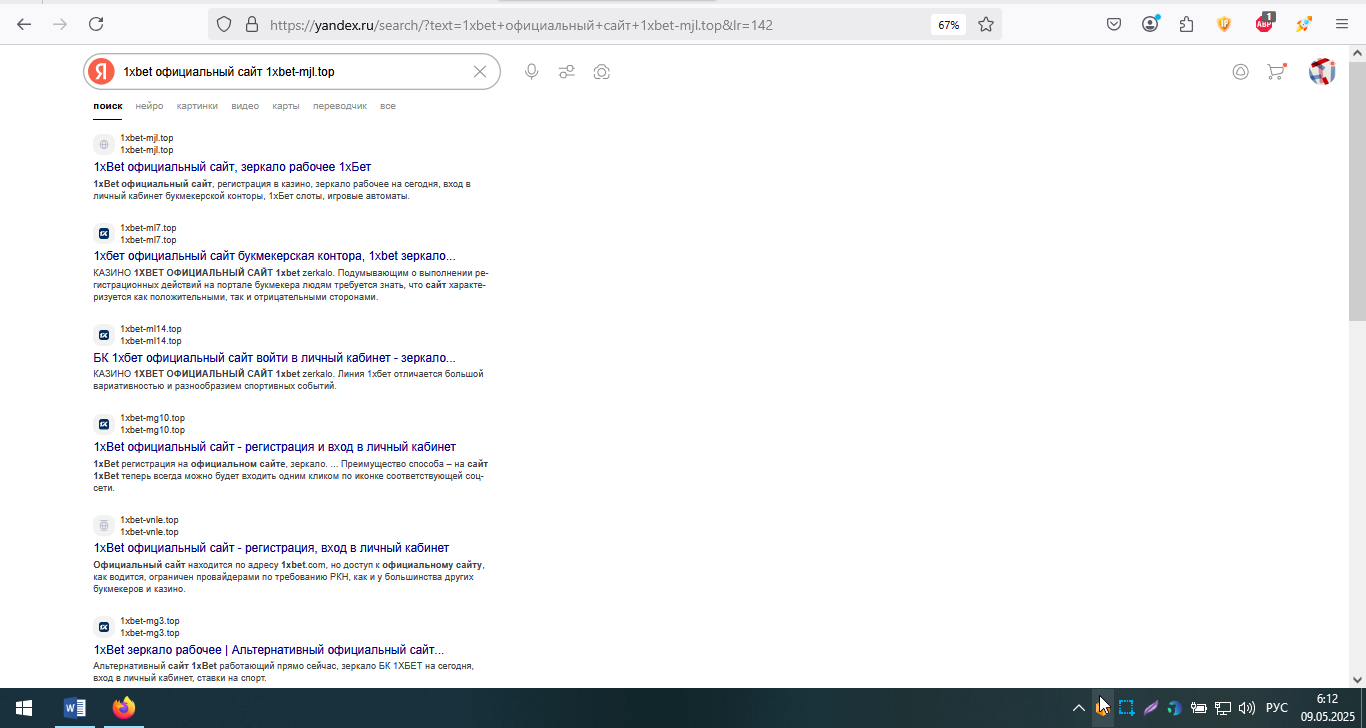1366x728 pixels.
Task: Click the 1xbet-mg10.top domain link
Action: pos(152,418)
